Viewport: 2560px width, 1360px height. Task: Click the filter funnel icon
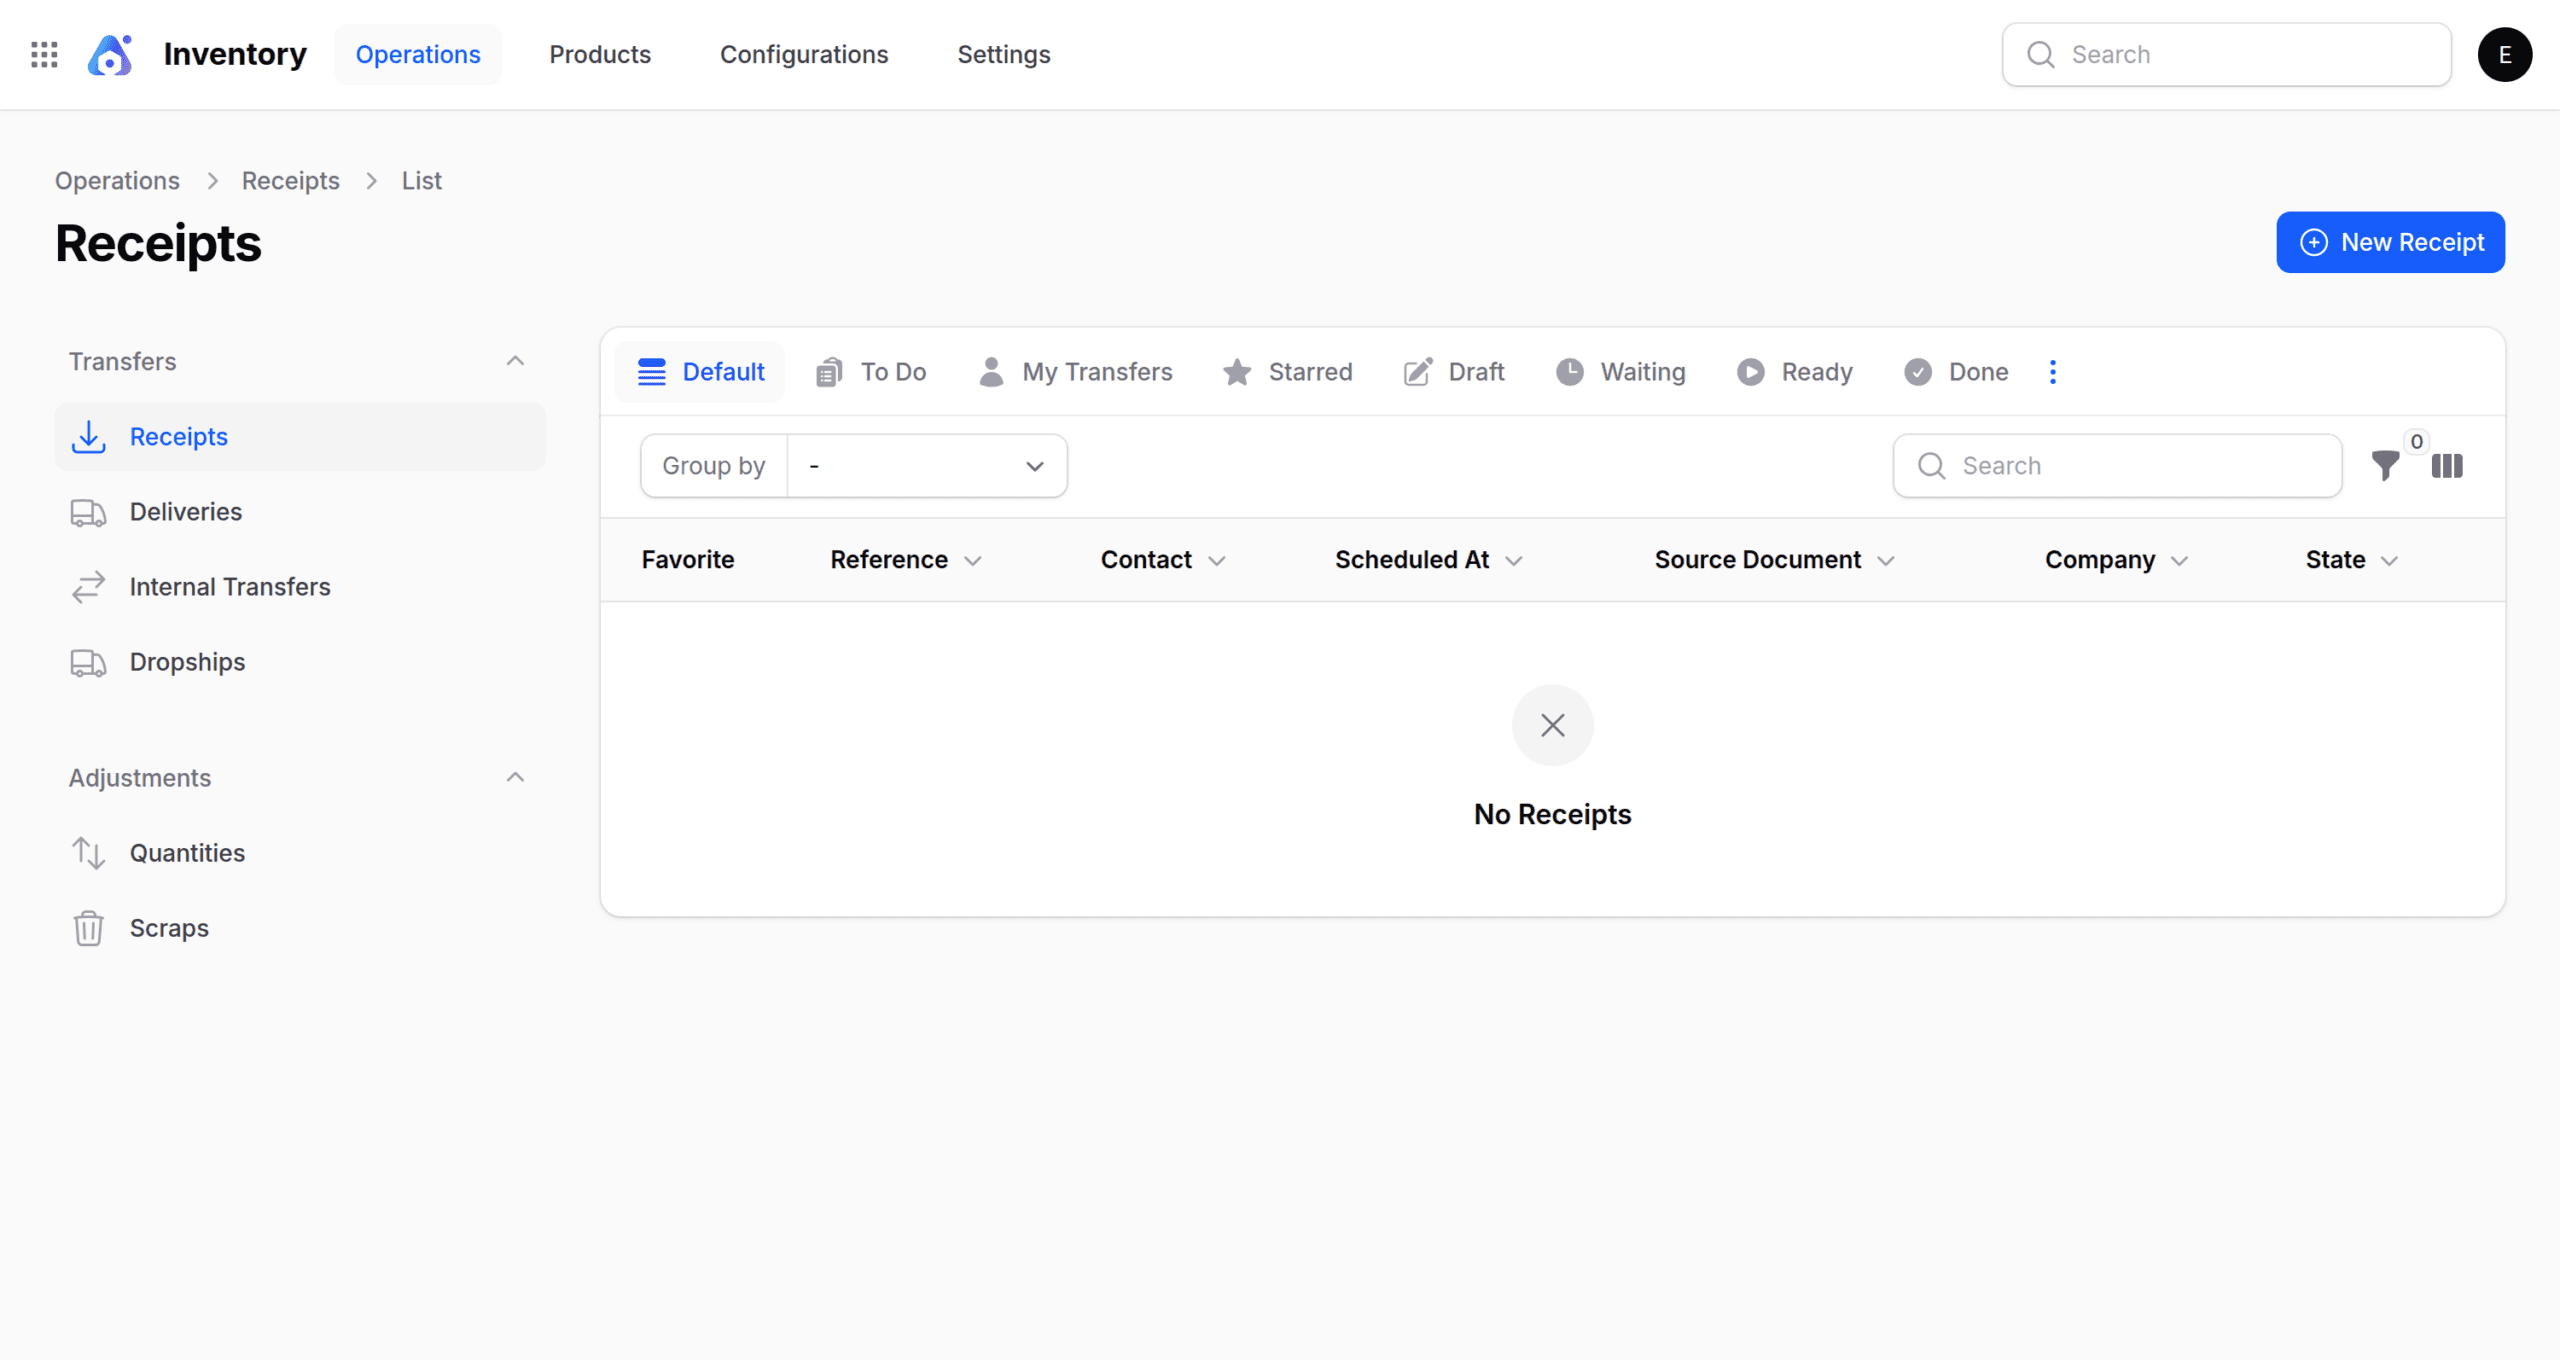click(2385, 465)
